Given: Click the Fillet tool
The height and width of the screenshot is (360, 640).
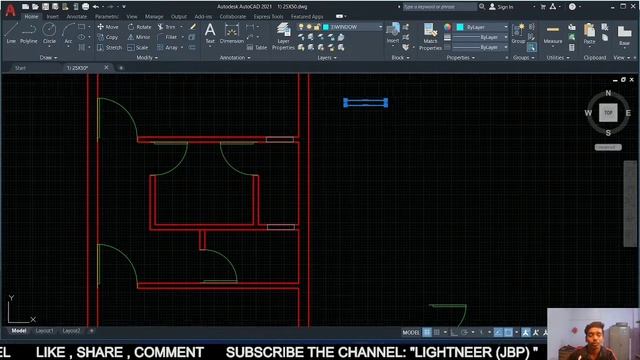Looking at the screenshot, I should tap(167, 37).
